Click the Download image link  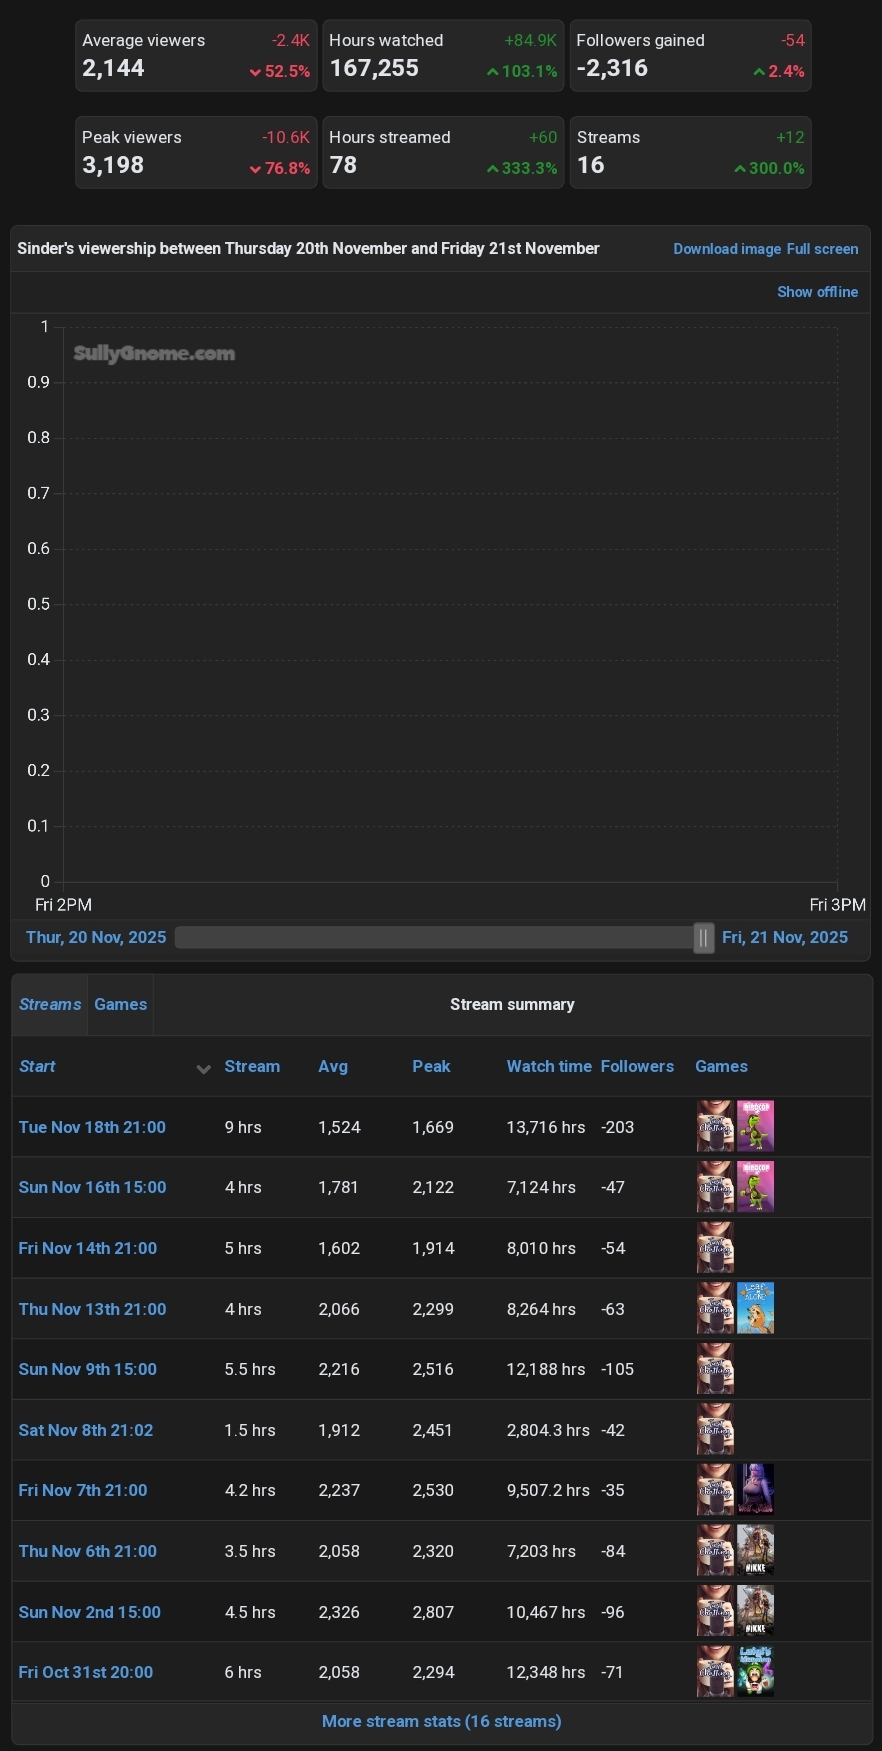[x=726, y=249]
